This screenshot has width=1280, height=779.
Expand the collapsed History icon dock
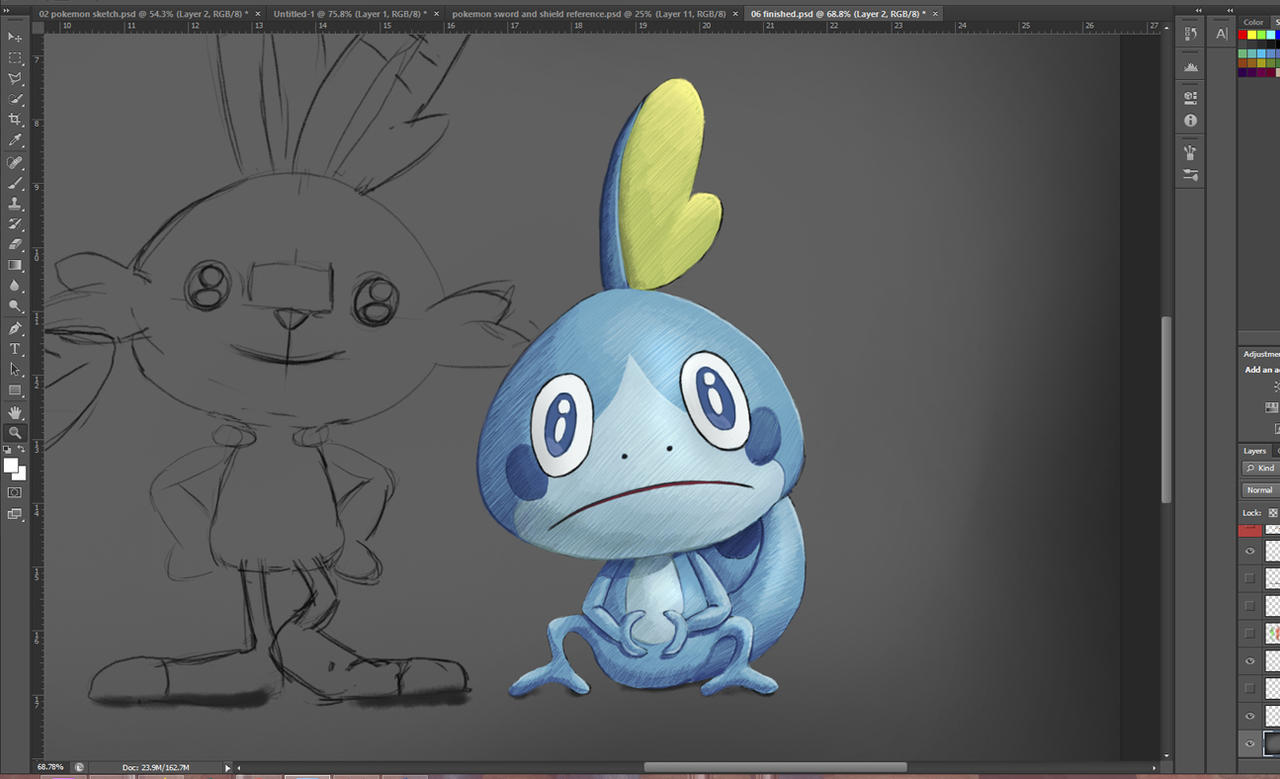coord(1199,10)
